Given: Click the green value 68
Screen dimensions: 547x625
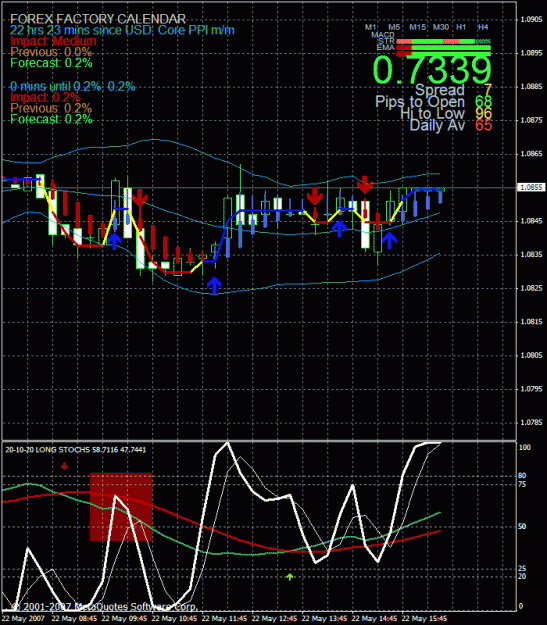Looking at the screenshot, I should tap(484, 102).
